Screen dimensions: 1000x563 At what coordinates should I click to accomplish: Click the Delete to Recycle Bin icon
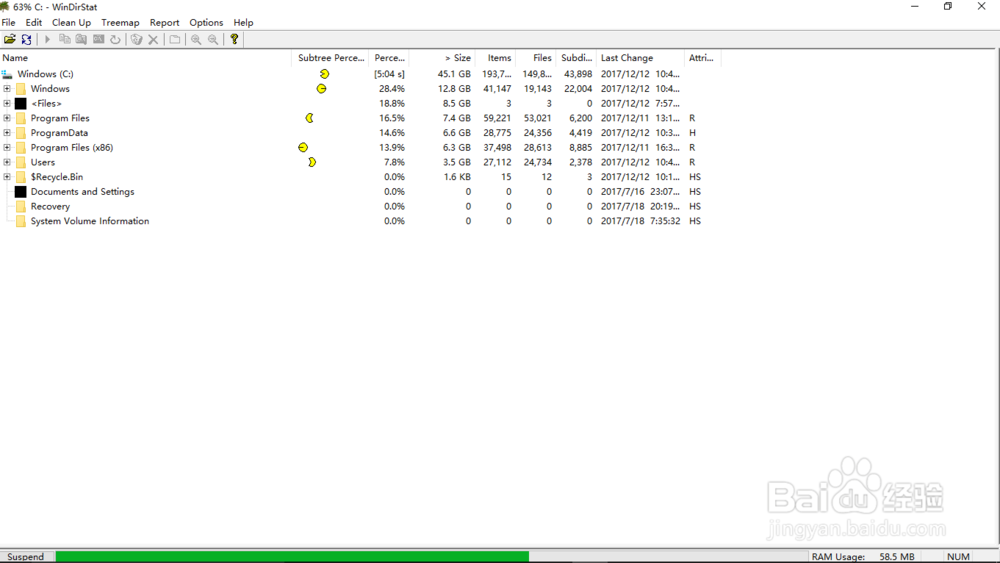pyautogui.click(x=136, y=40)
